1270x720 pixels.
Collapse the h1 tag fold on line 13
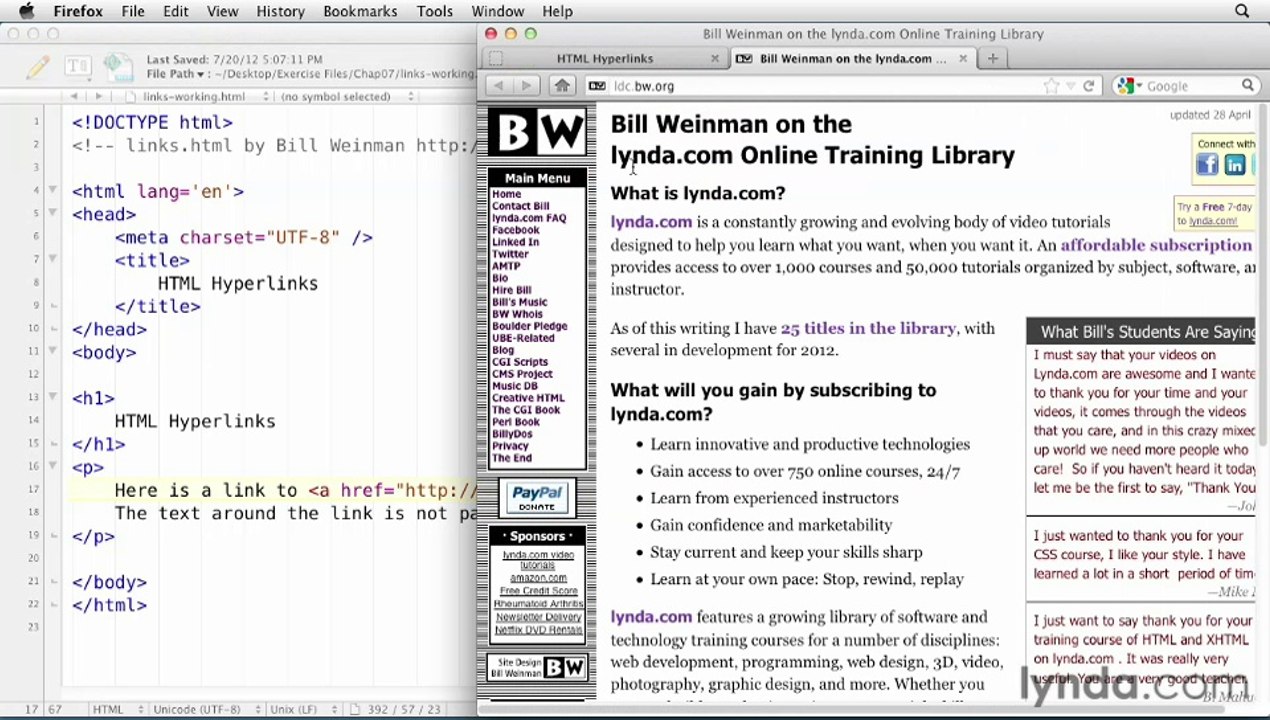tap(53, 397)
